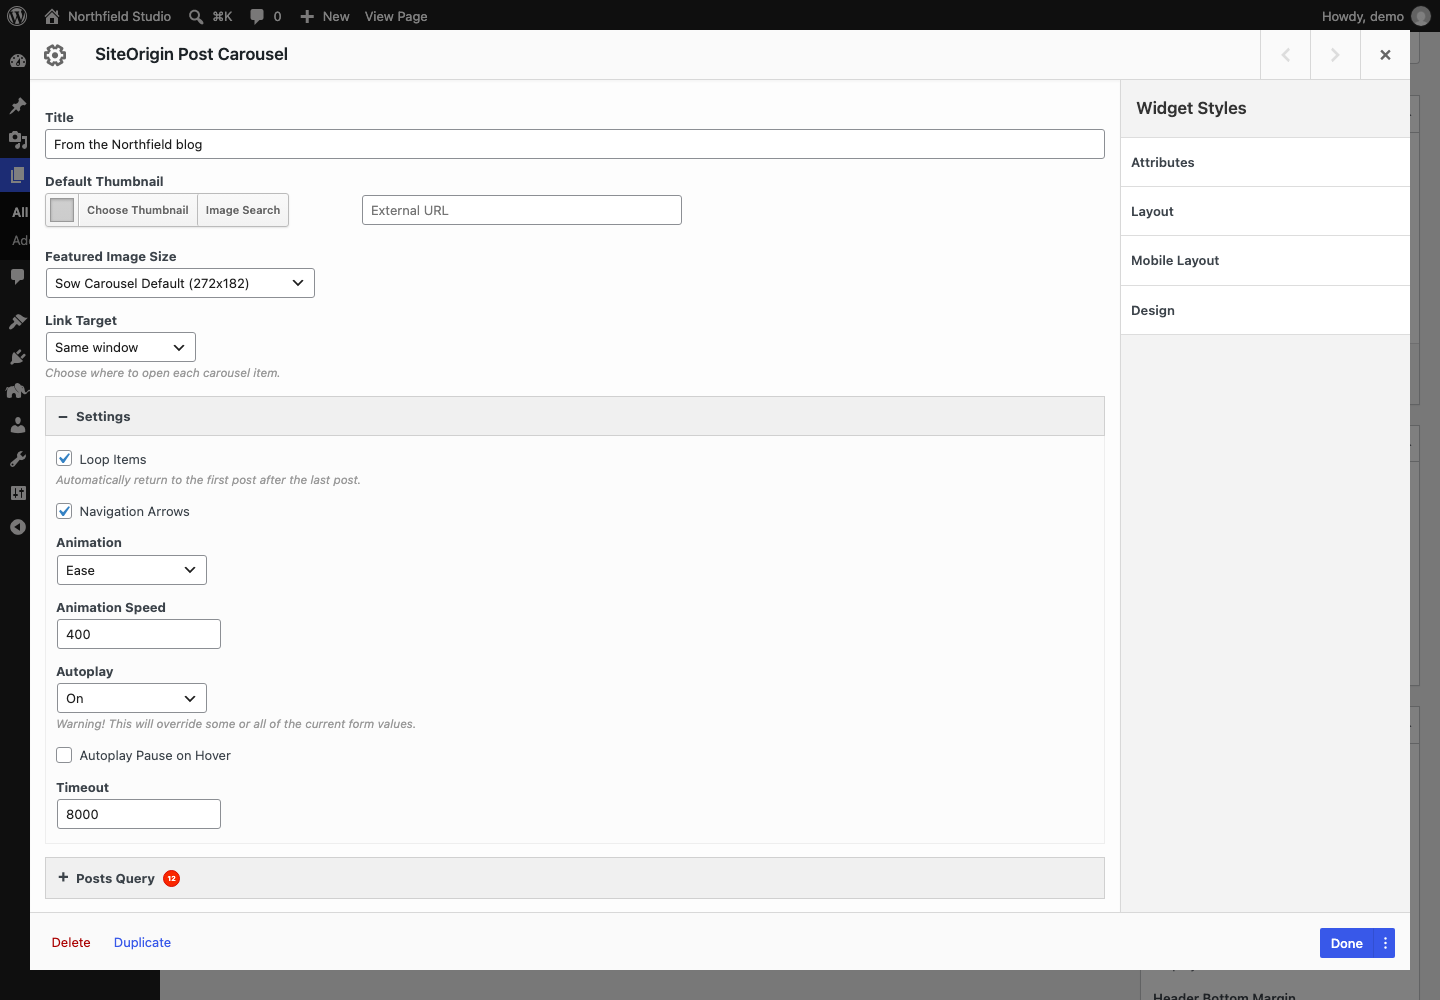Viewport: 1440px width, 1000px height.
Task: Open Appearance brush icon in sidebar
Action: pyautogui.click(x=17, y=321)
